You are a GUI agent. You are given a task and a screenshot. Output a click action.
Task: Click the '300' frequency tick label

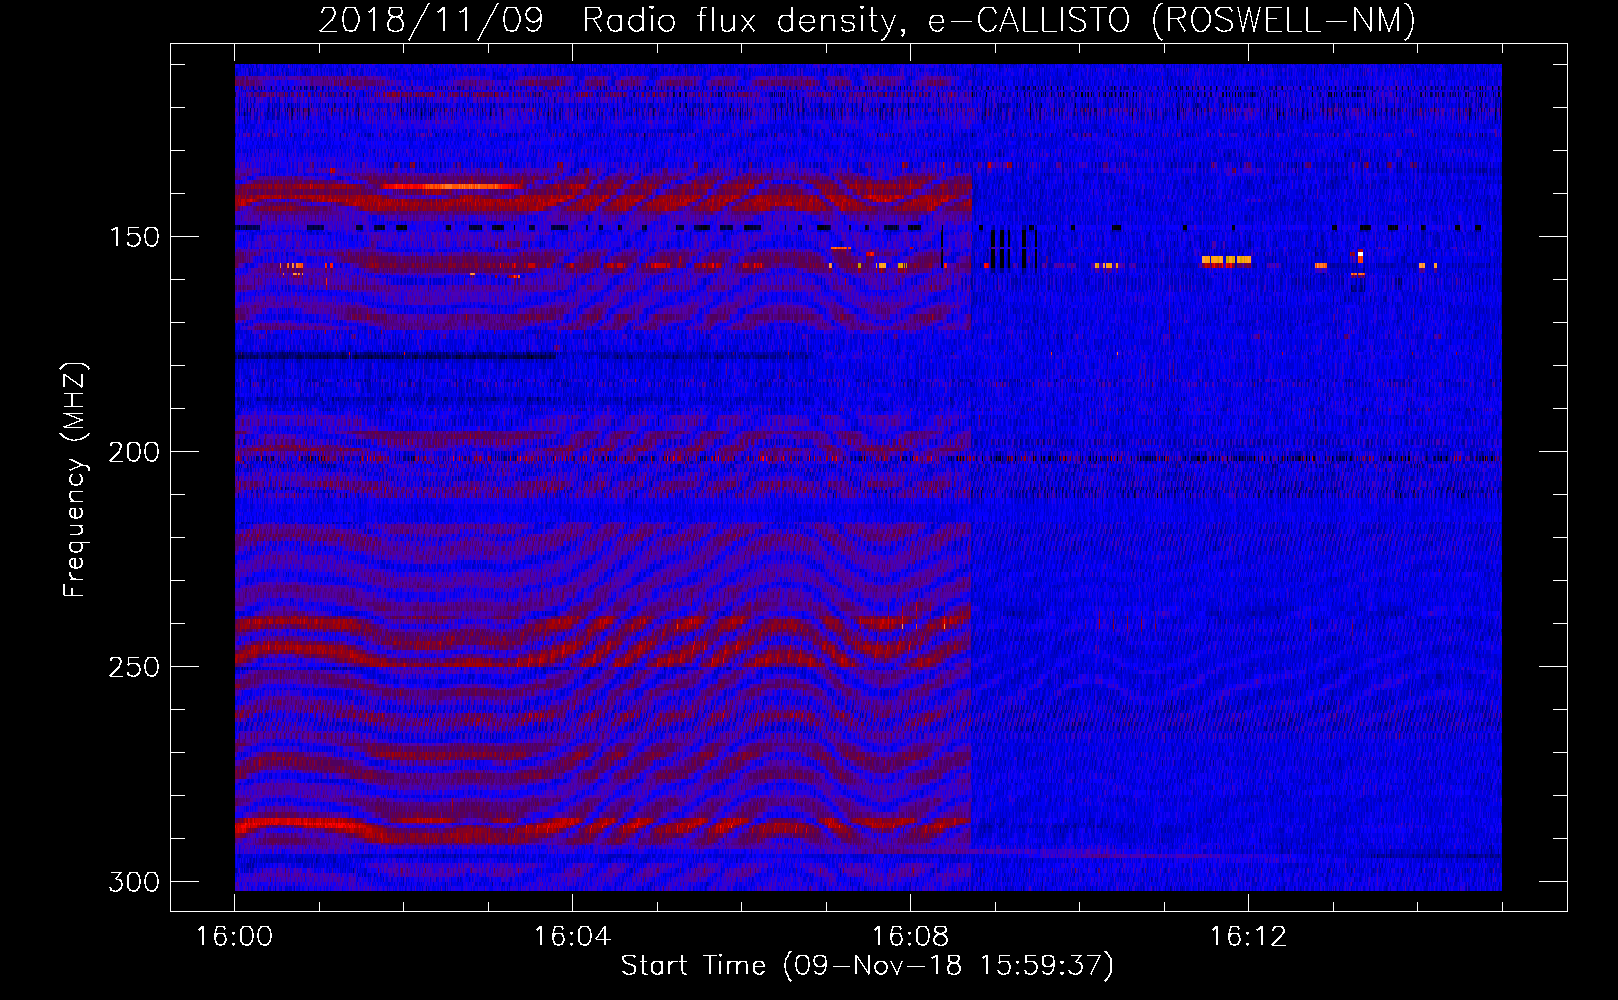click(x=133, y=883)
